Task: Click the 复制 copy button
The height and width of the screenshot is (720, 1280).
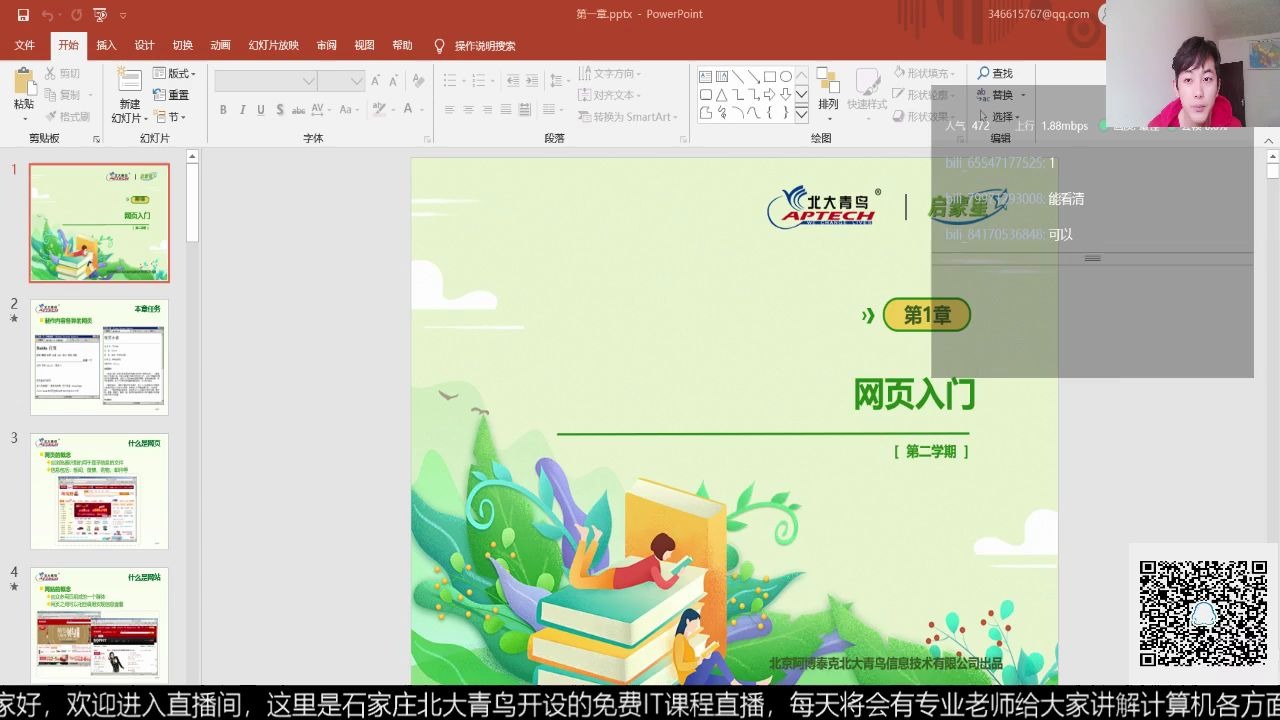Action: (63, 95)
